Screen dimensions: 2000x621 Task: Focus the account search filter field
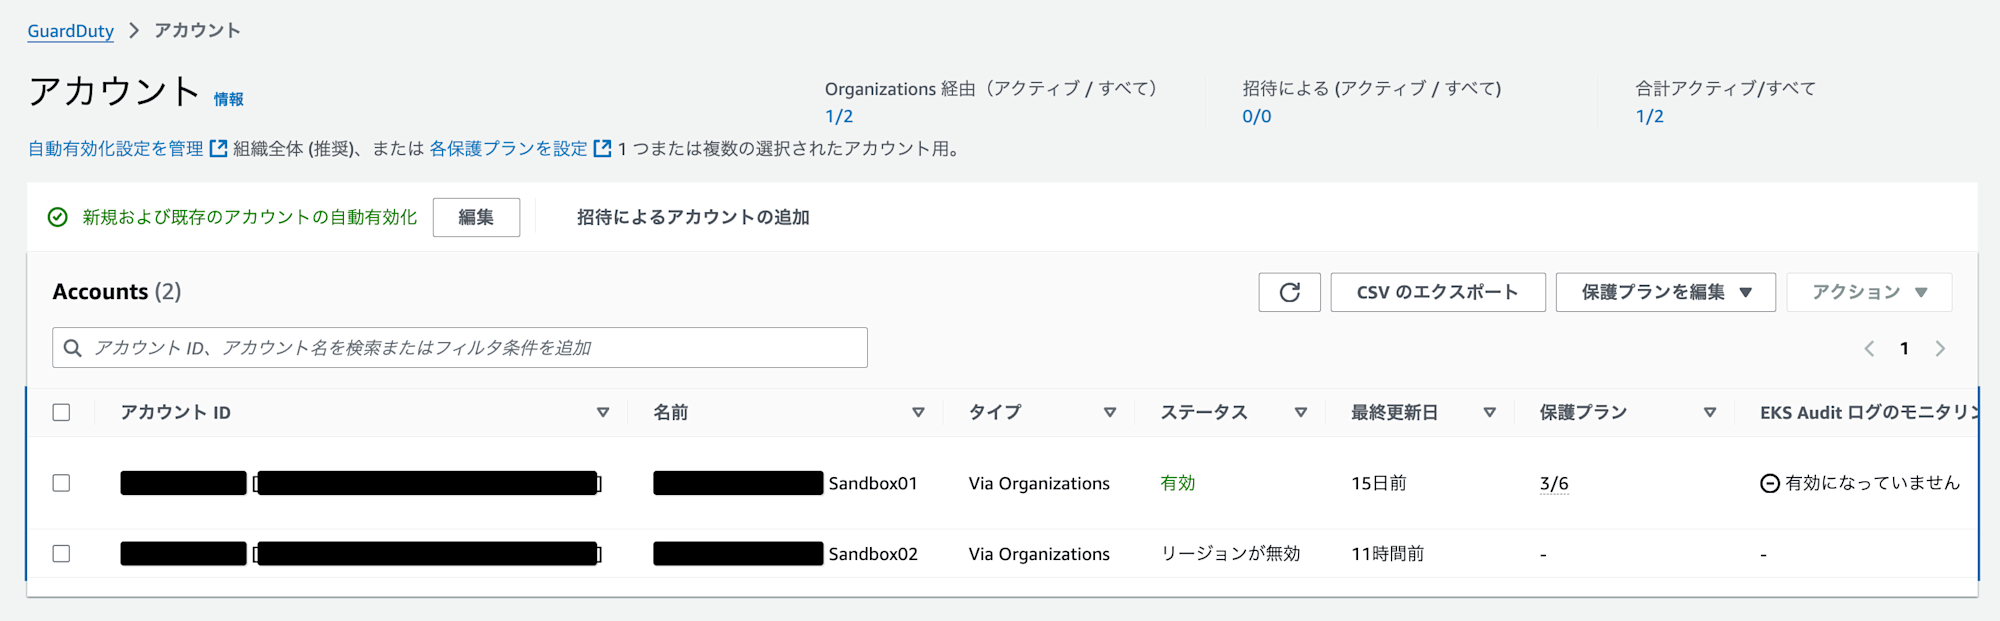[460, 348]
